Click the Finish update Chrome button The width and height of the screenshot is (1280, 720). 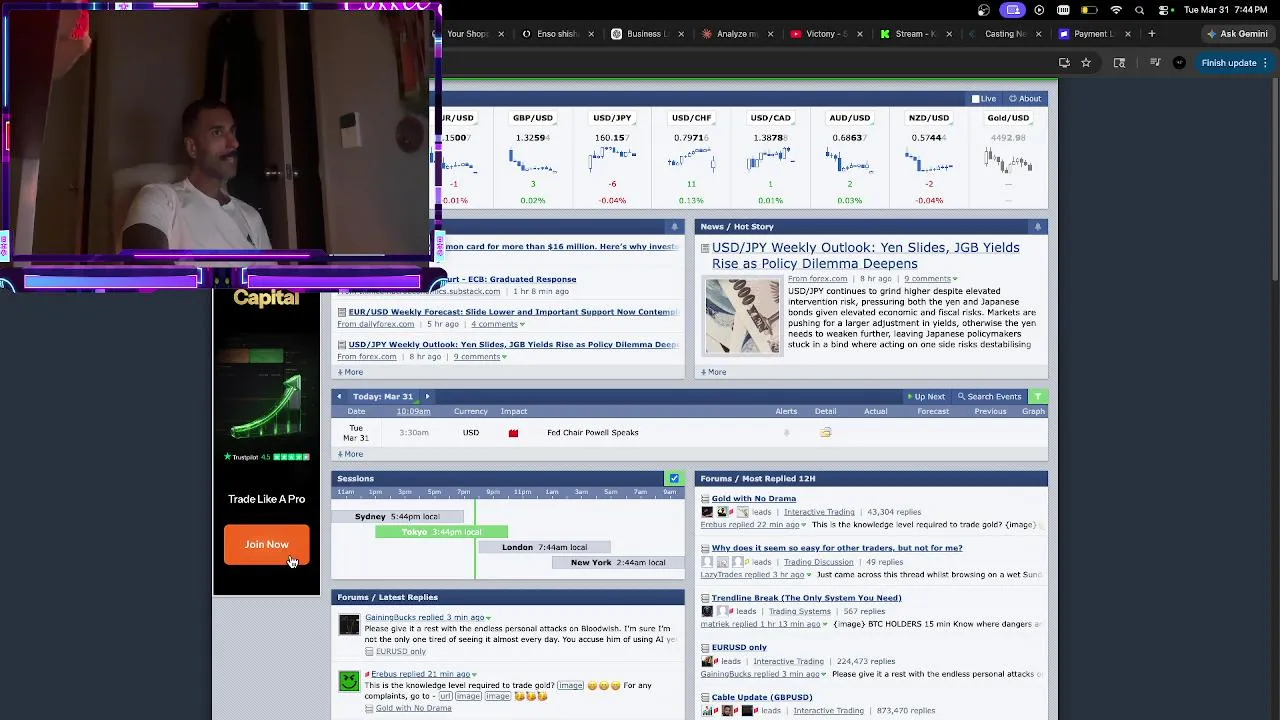pyautogui.click(x=1234, y=63)
